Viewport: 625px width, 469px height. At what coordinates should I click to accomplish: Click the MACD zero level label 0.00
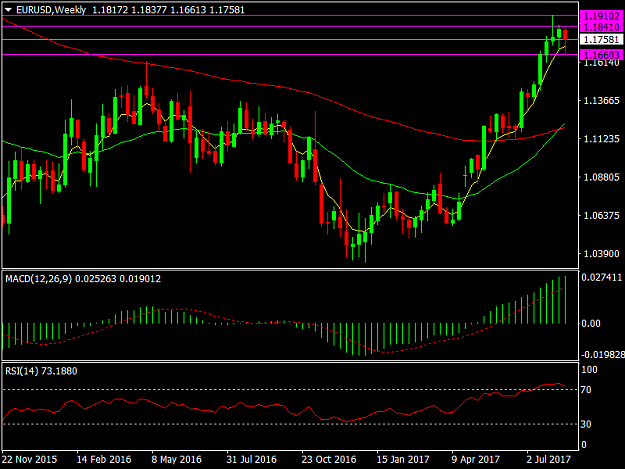pyautogui.click(x=591, y=324)
